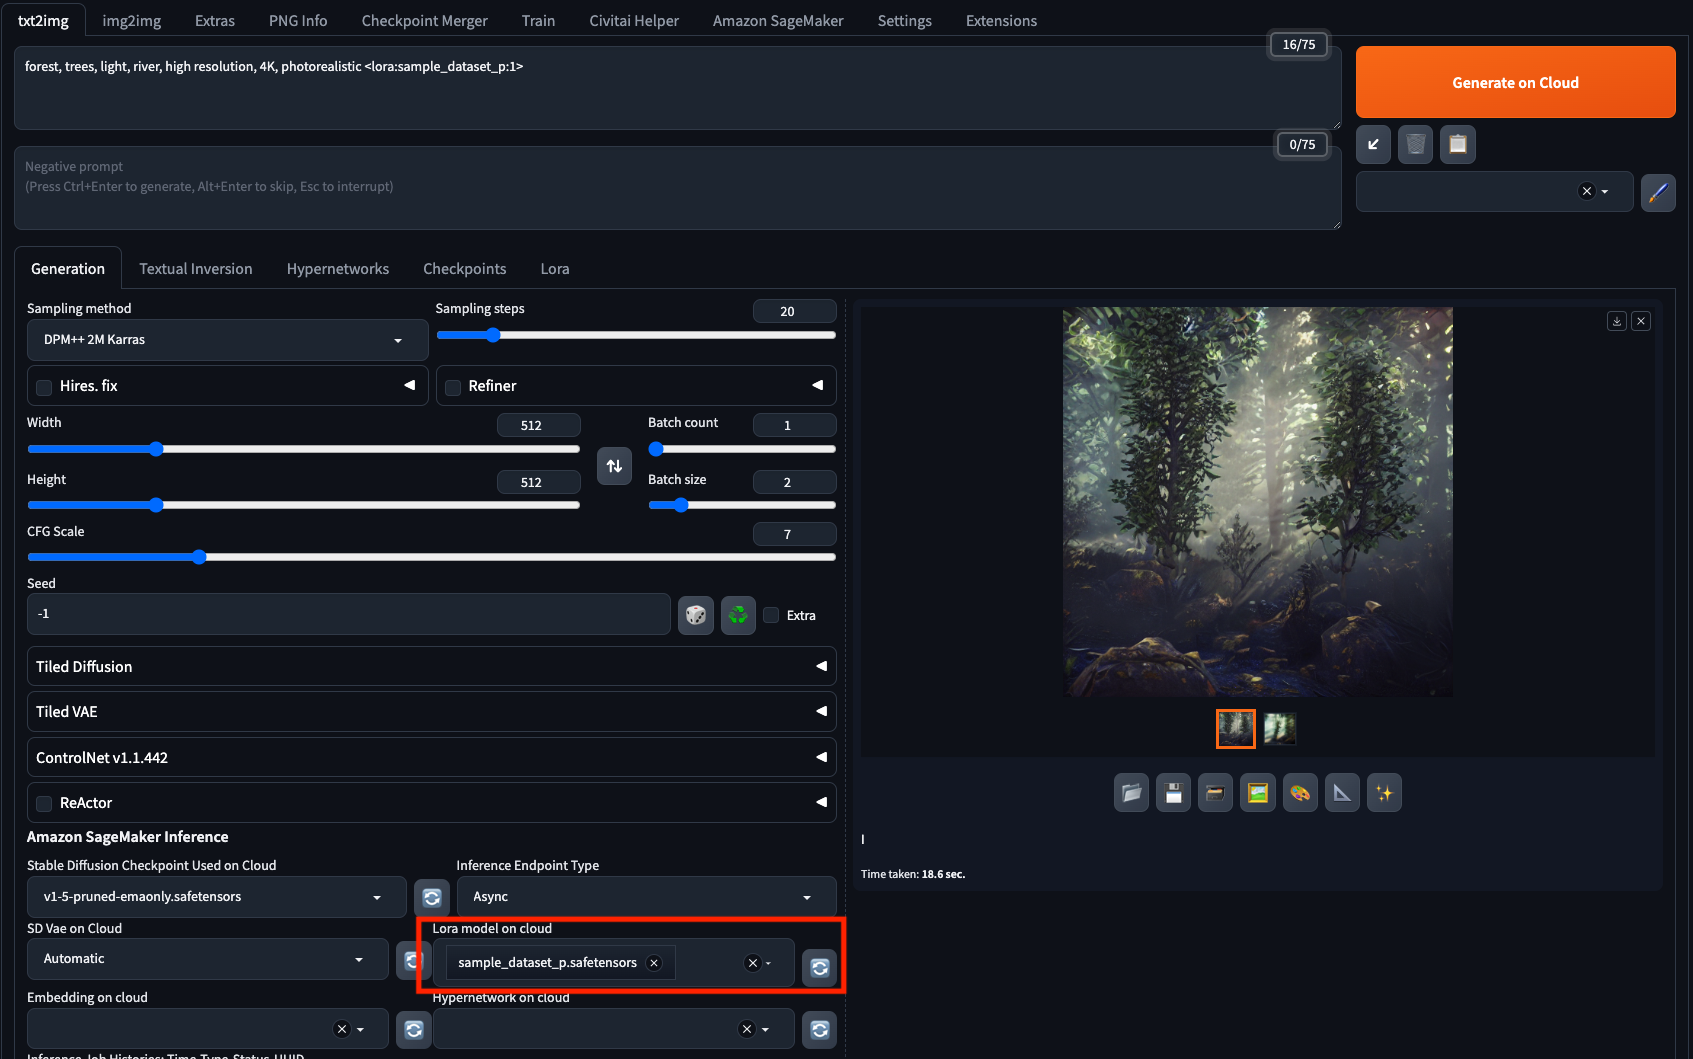Open the Extras tab
Viewport: 1693px width, 1059px height.
click(215, 20)
